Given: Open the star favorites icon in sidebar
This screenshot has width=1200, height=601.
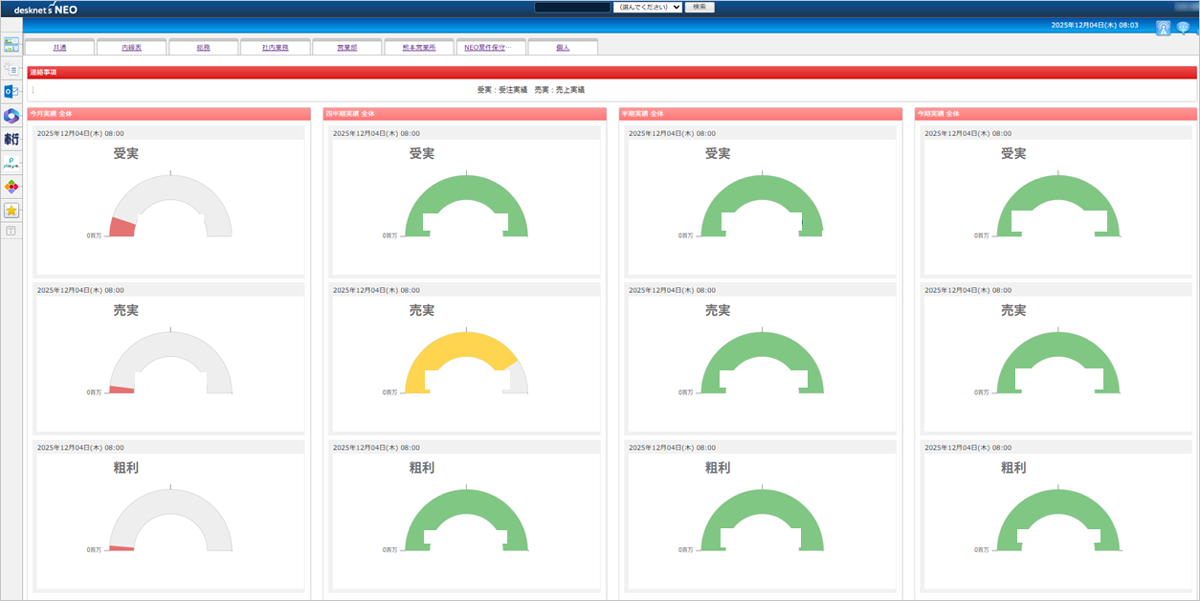Looking at the screenshot, I should coord(12,210).
